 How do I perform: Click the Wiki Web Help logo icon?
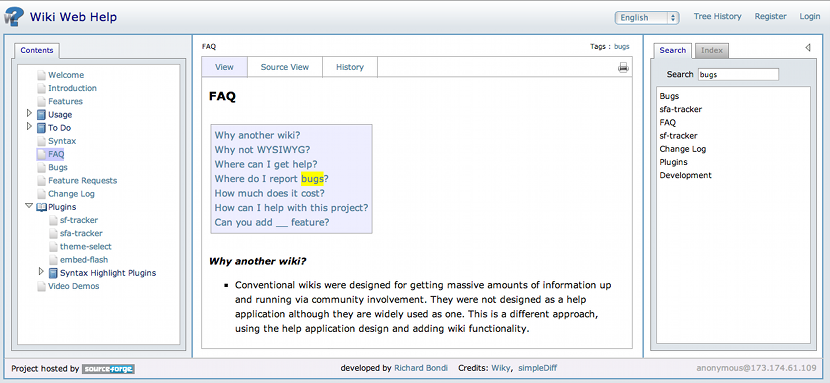[13, 16]
